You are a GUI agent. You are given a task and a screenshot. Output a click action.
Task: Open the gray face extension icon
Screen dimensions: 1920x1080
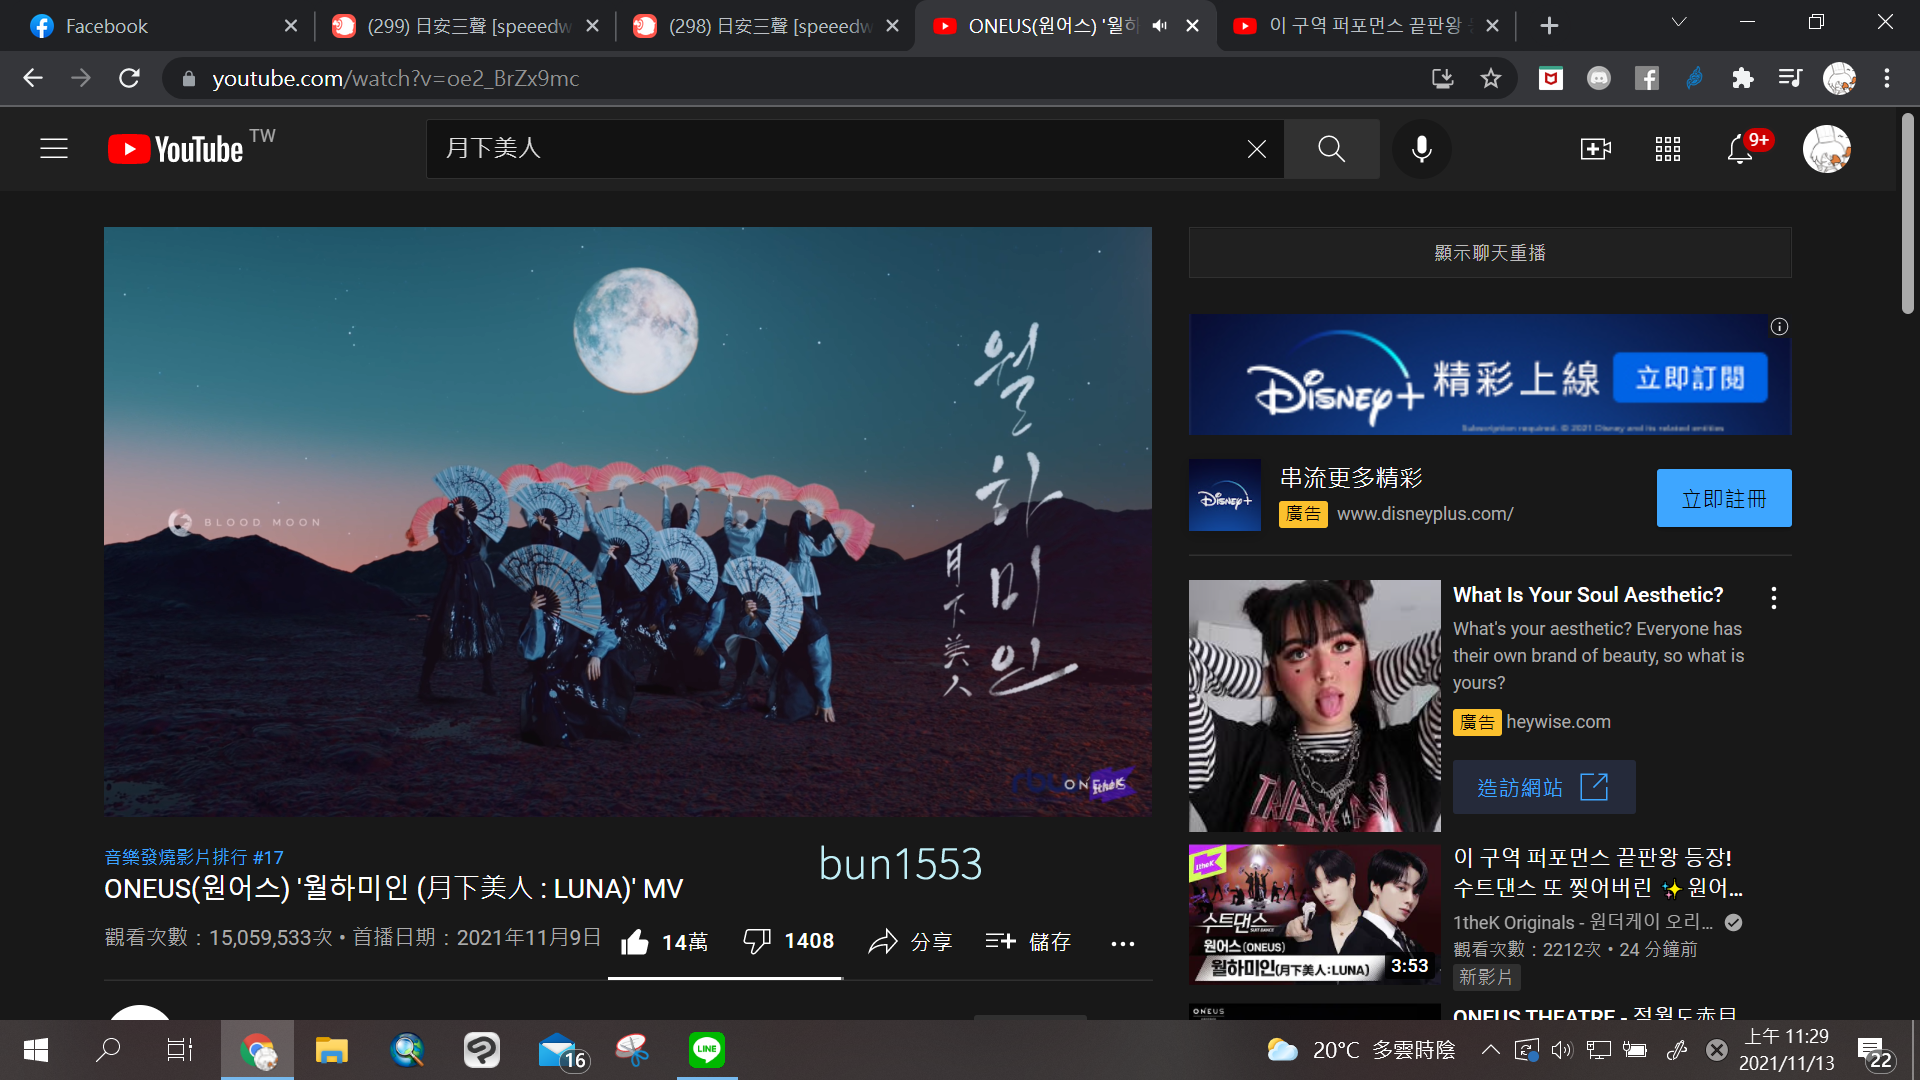(1599, 78)
